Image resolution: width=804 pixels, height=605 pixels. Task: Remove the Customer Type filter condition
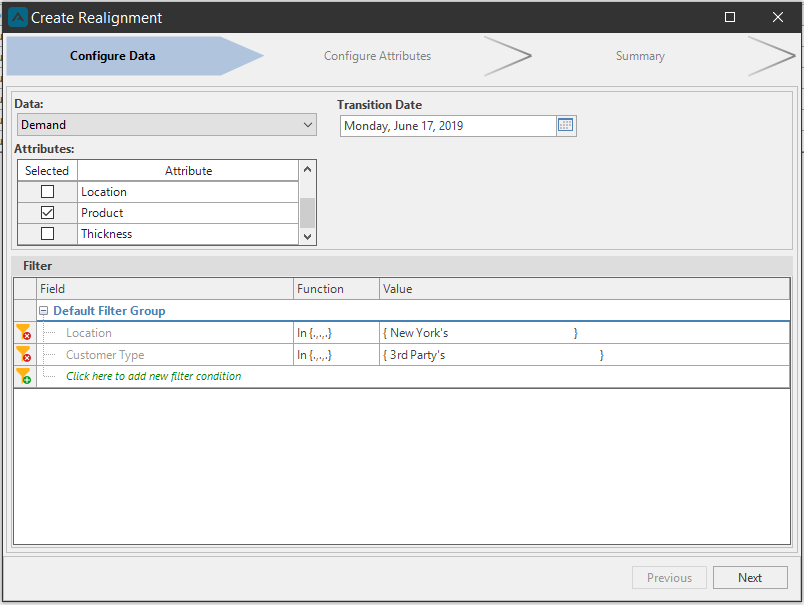click(x=24, y=355)
